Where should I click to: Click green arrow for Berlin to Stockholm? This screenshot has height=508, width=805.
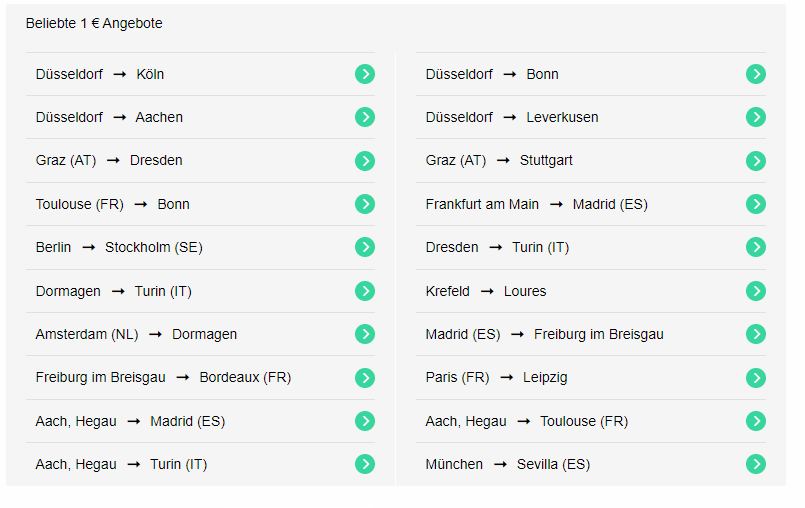click(x=365, y=247)
